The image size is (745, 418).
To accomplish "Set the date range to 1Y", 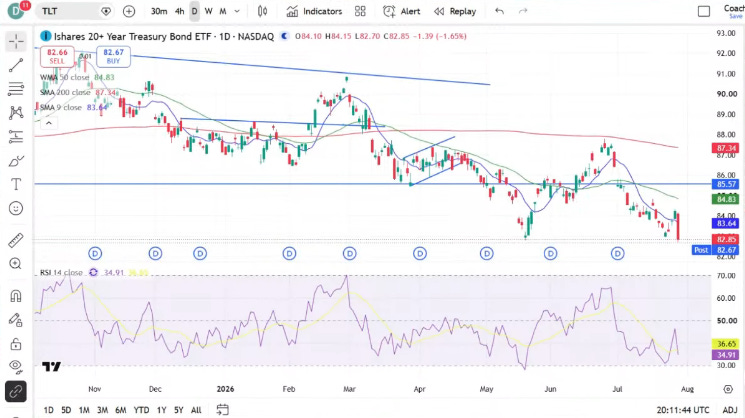I will pyautogui.click(x=162, y=410).
